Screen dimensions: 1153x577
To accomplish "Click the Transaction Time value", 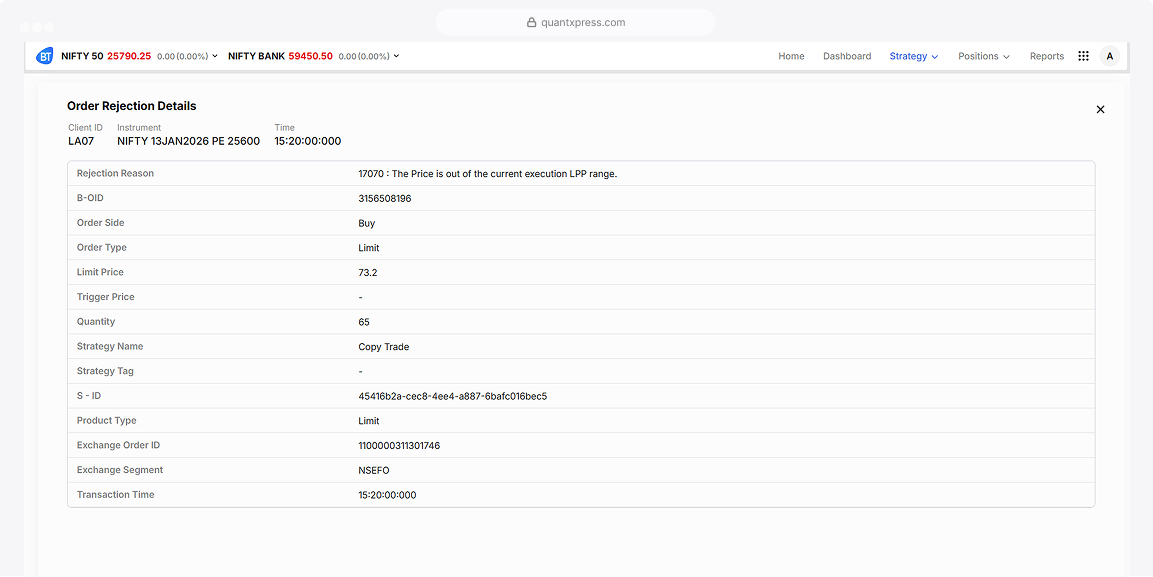I will [x=388, y=495].
